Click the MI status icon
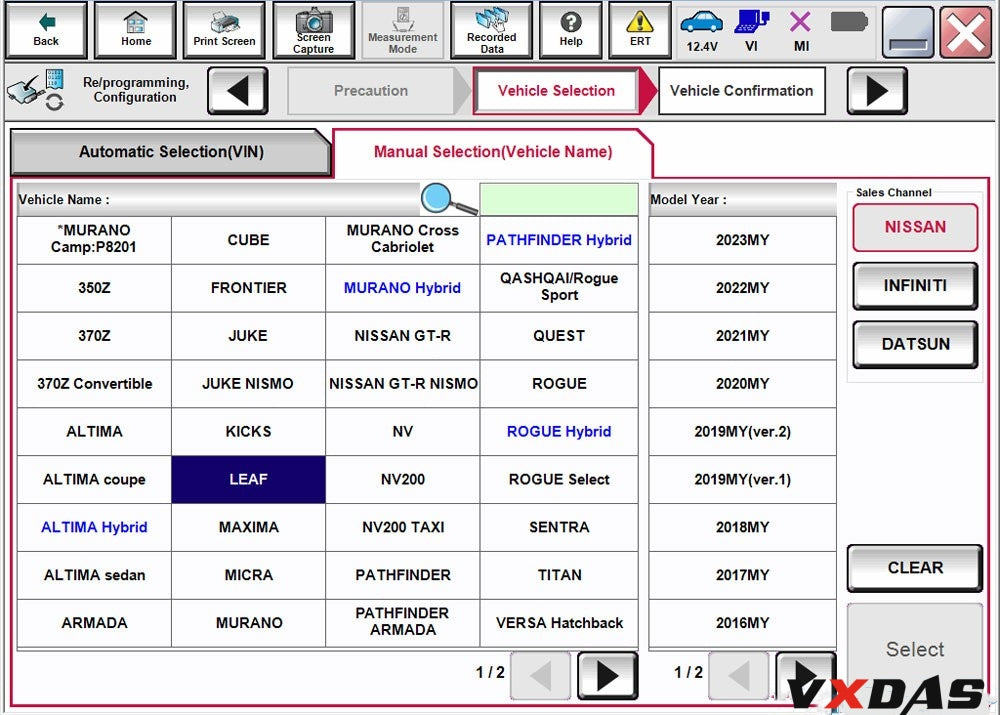1000x715 pixels. click(800, 30)
